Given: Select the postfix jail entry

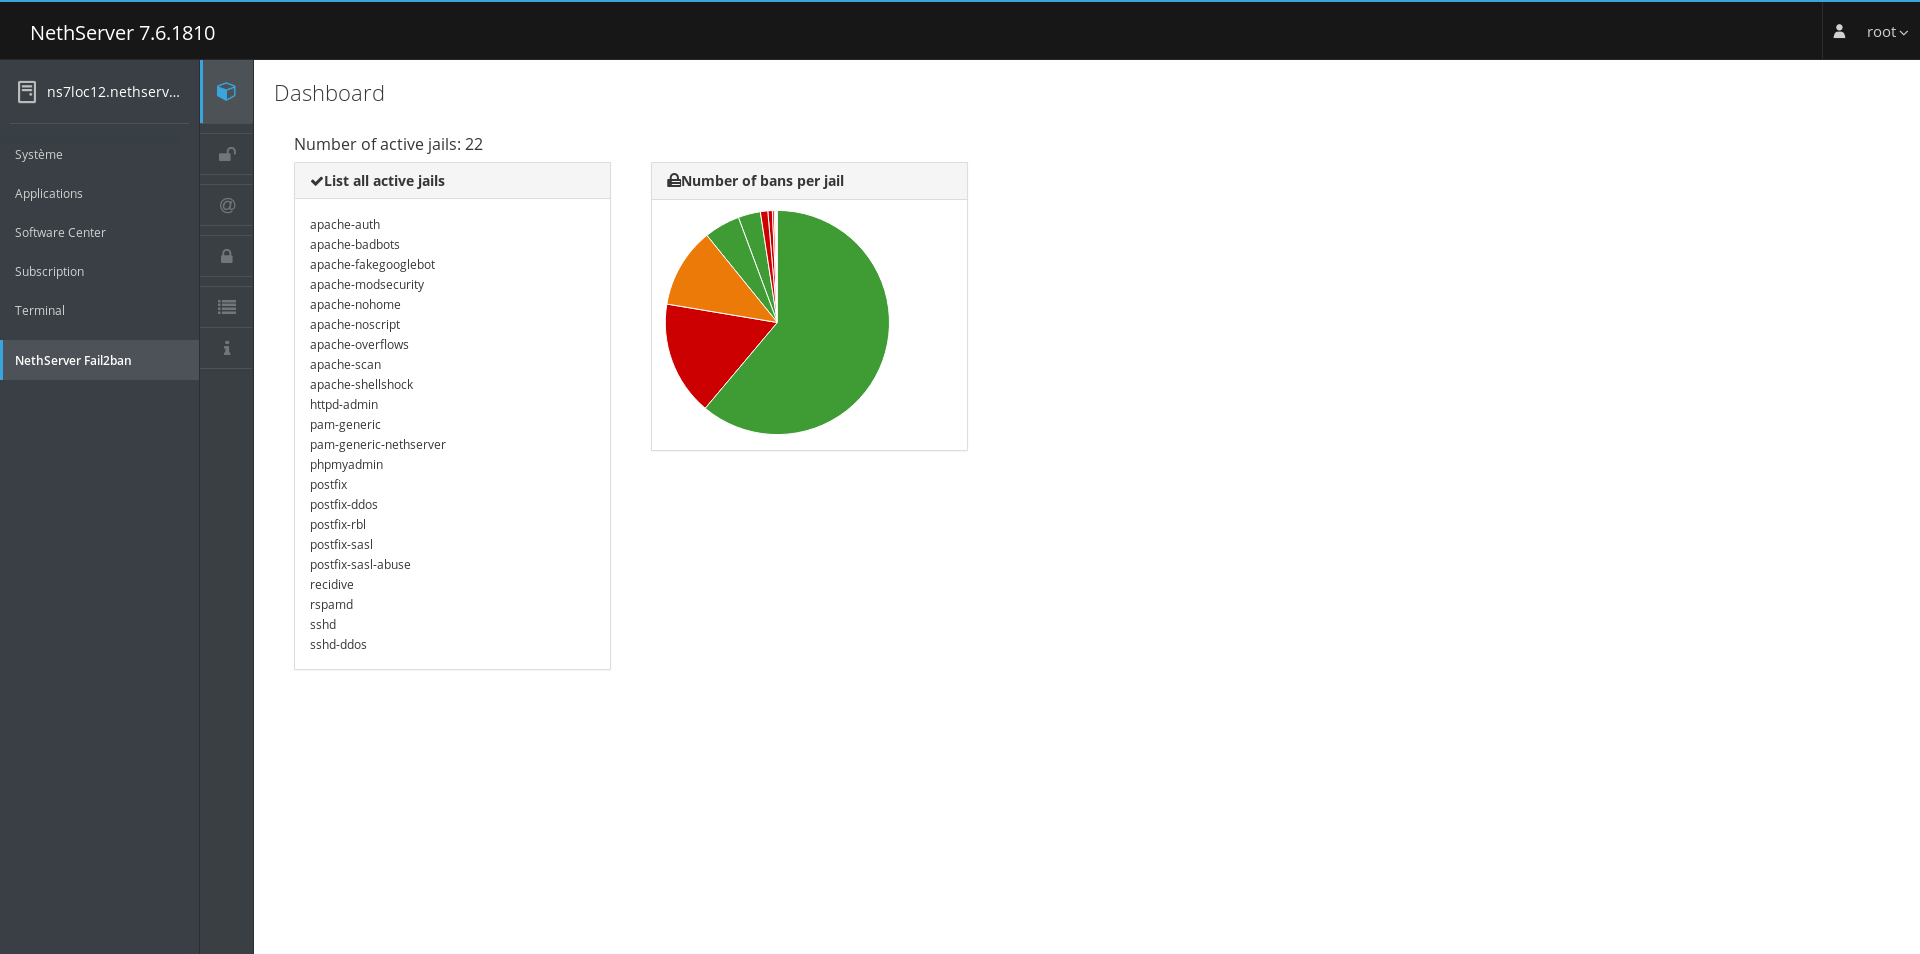Looking at the screenshot, I should pos(328,485).
